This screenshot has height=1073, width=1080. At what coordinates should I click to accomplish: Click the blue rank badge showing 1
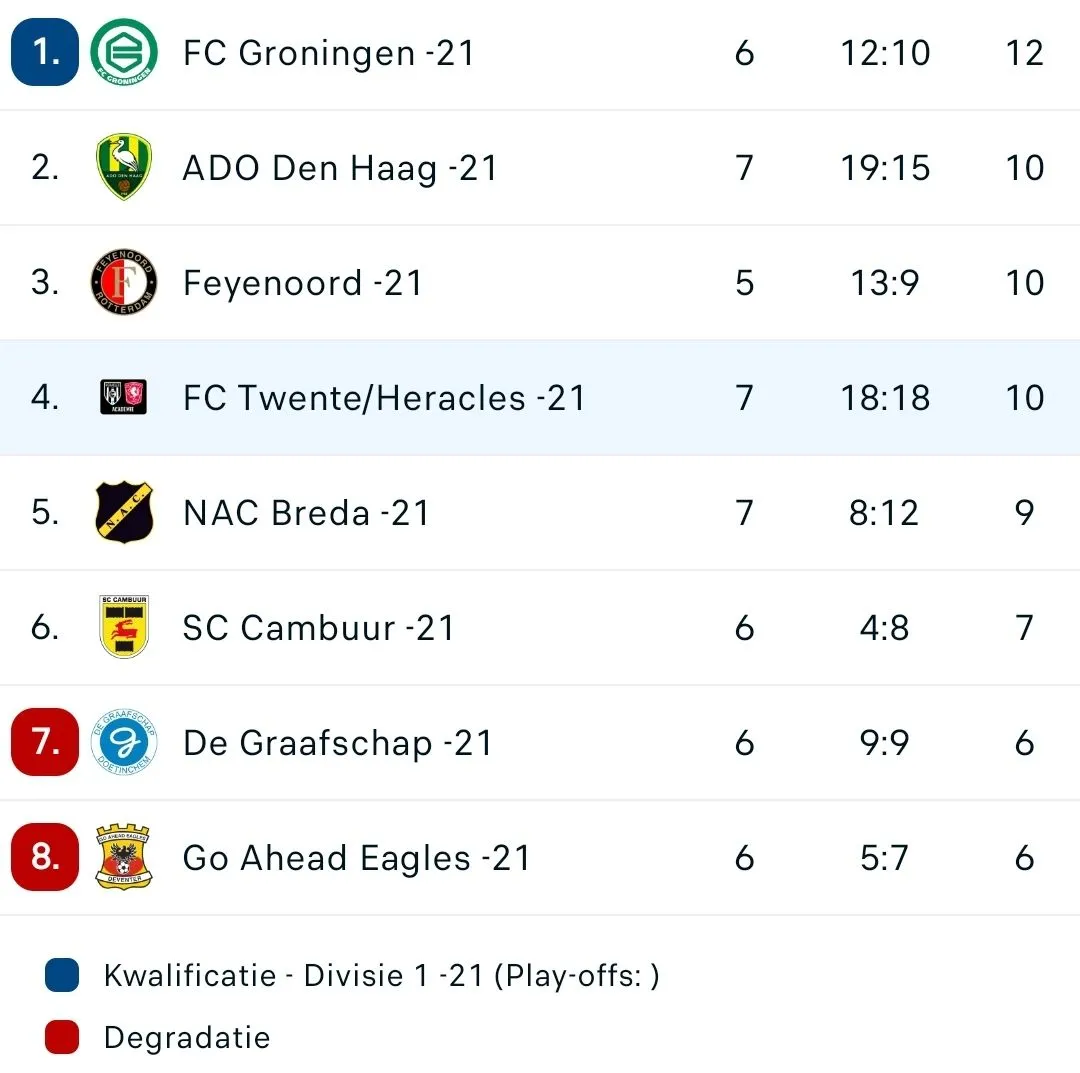point(44,53)
